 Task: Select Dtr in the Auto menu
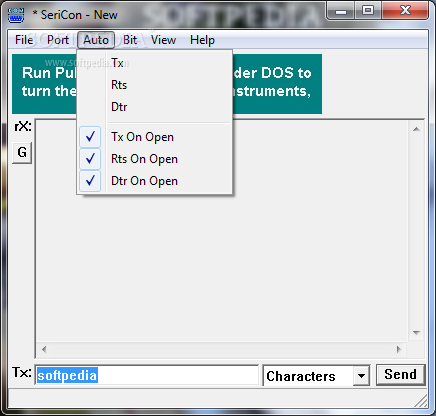click(x=155, y=107)
